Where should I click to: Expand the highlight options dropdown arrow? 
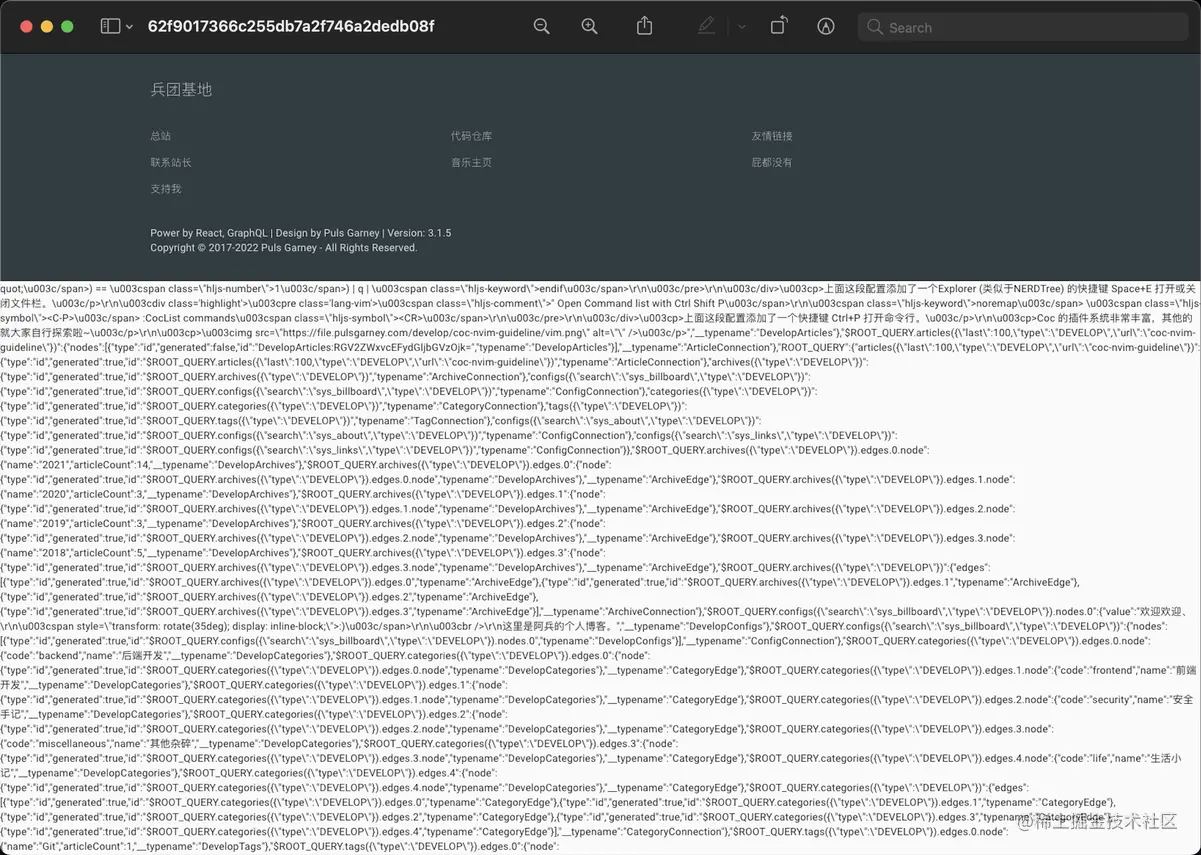pyautogui.click(x=741, y=27)
